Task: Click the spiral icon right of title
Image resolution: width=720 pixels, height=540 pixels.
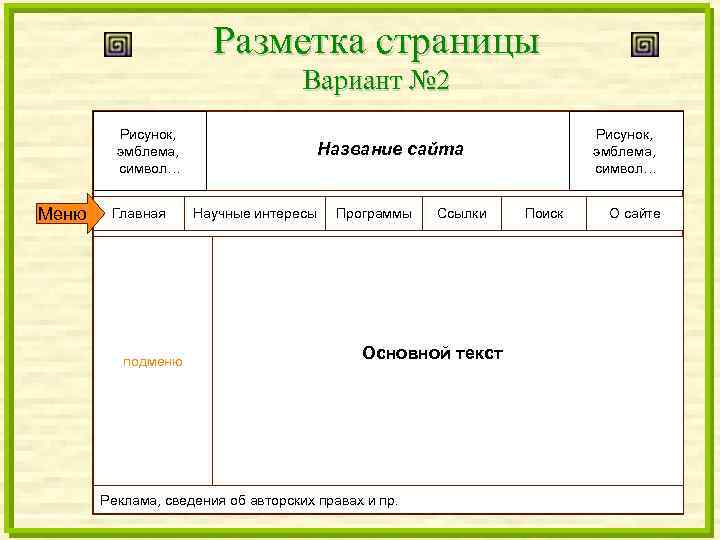Action: (x=645, y=45)
